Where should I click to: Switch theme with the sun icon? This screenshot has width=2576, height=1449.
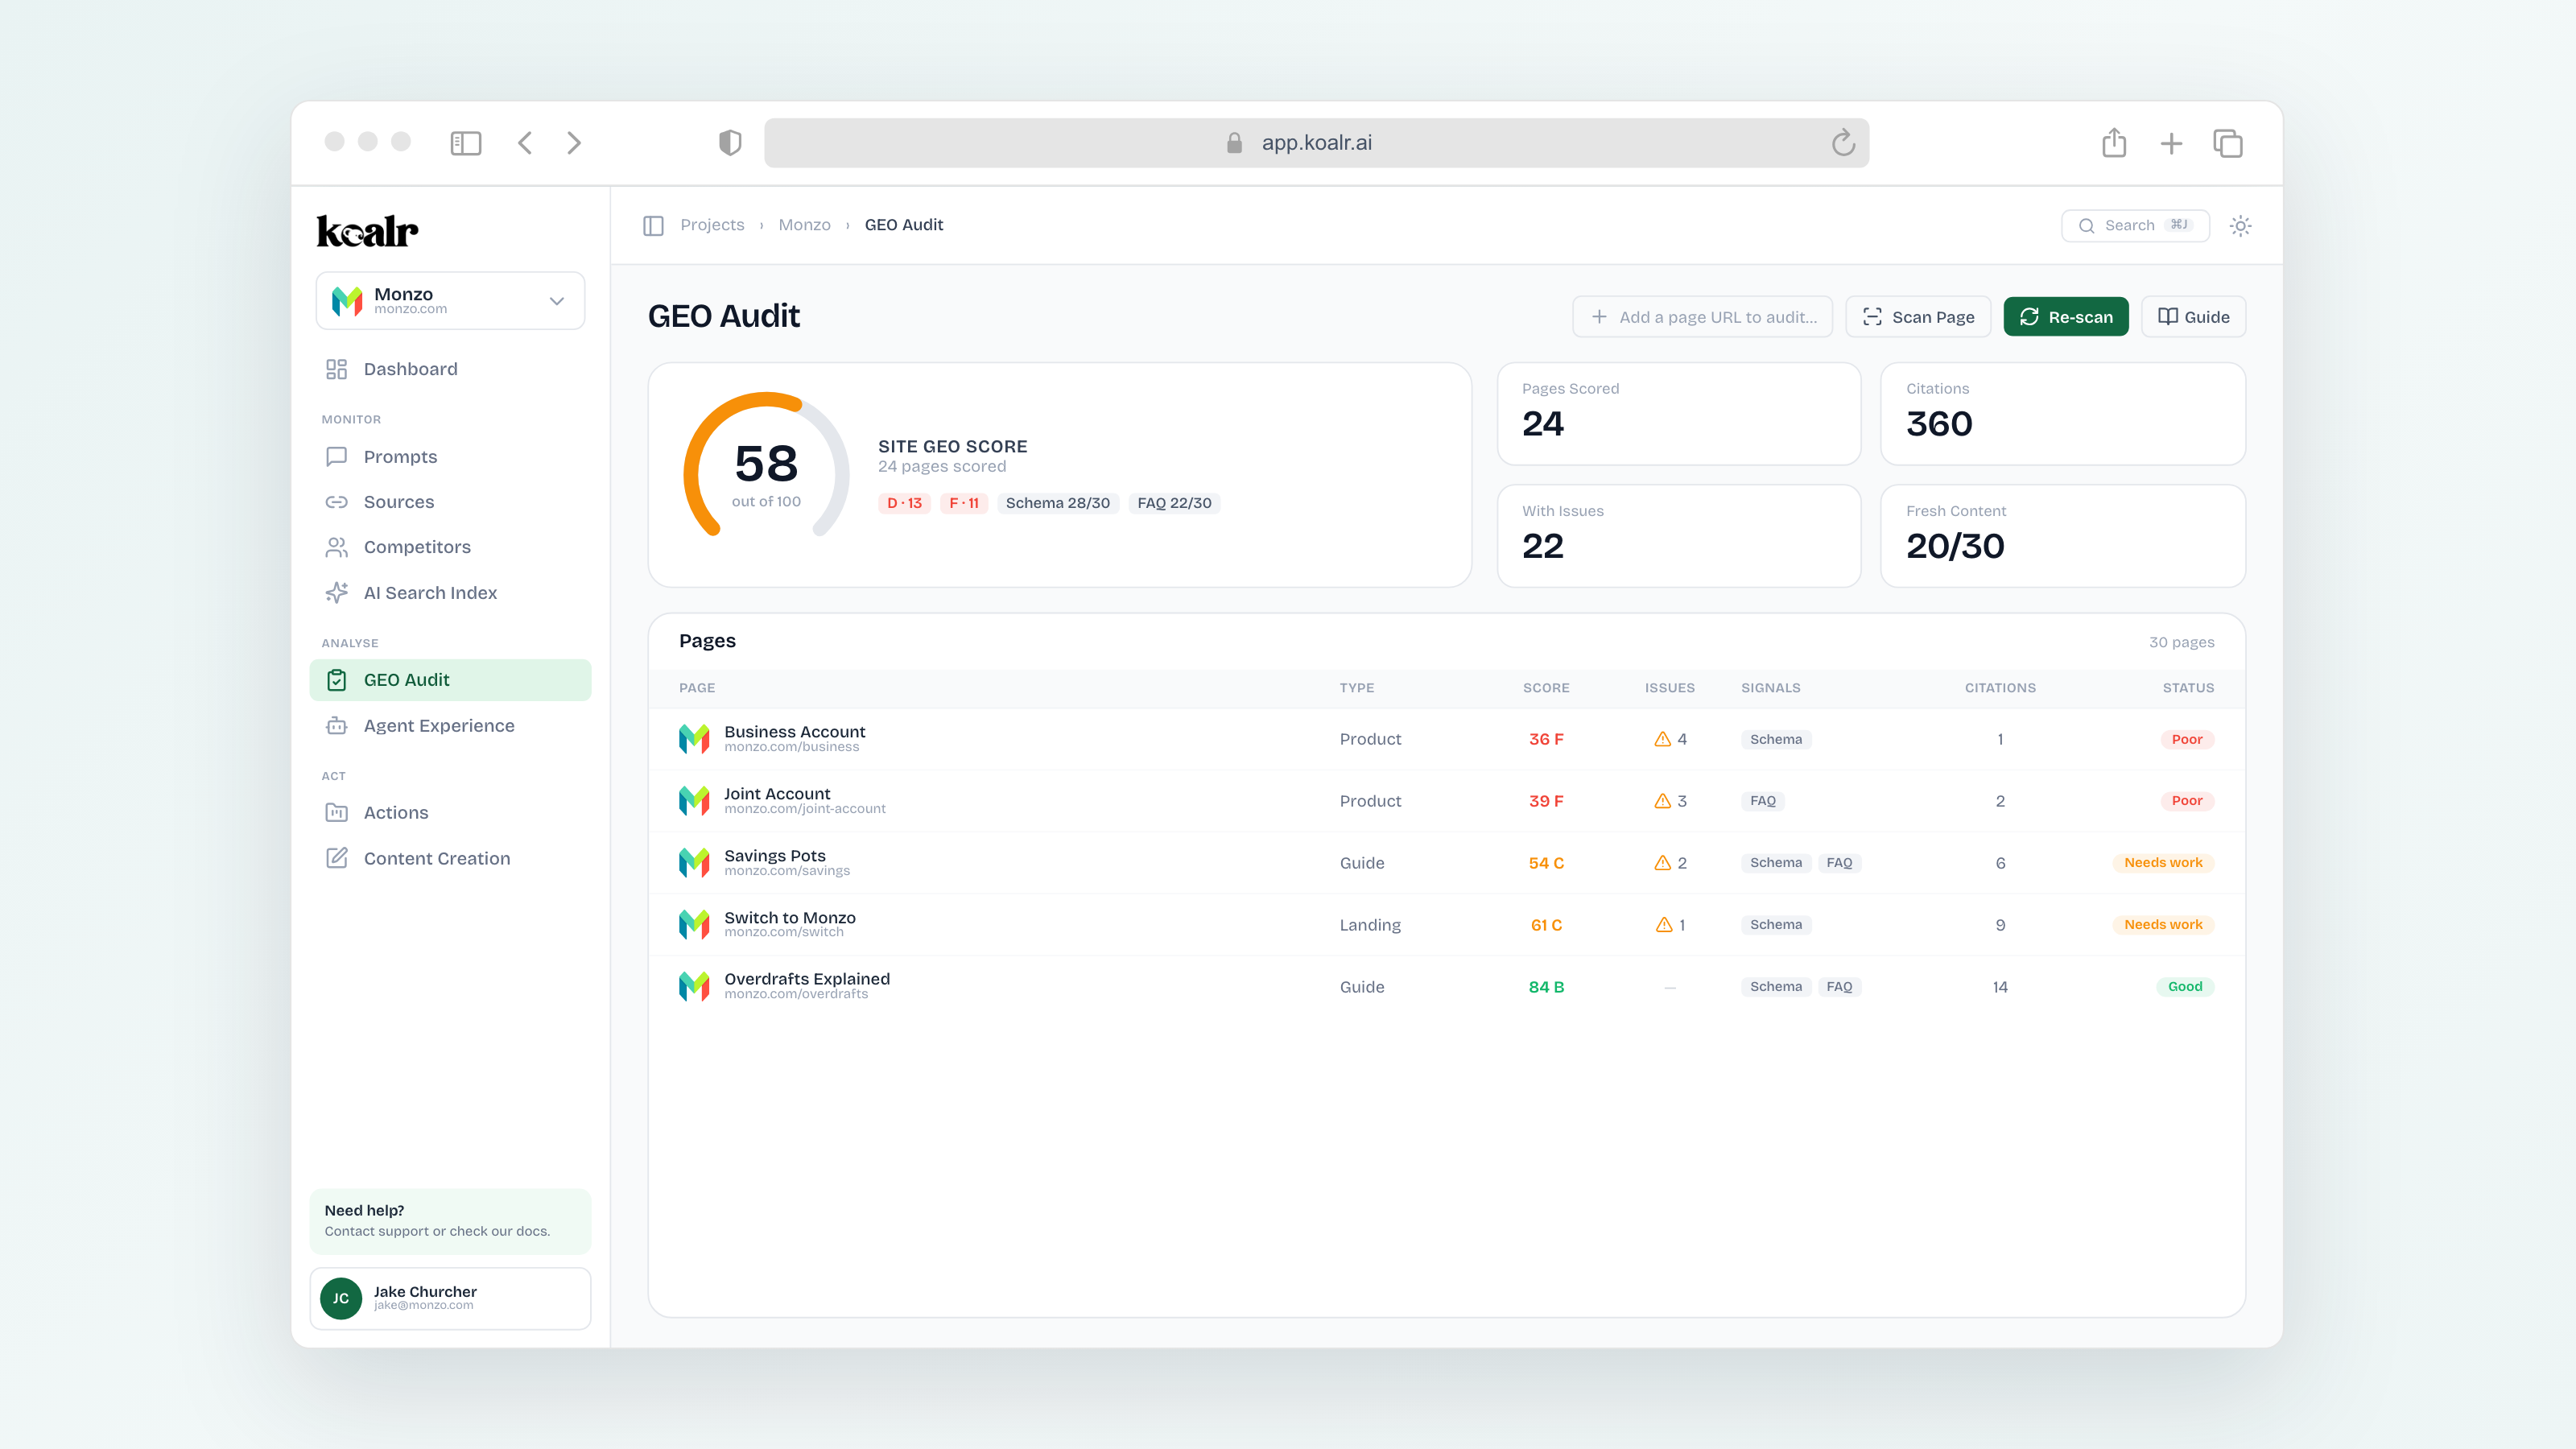(2240, 225)
